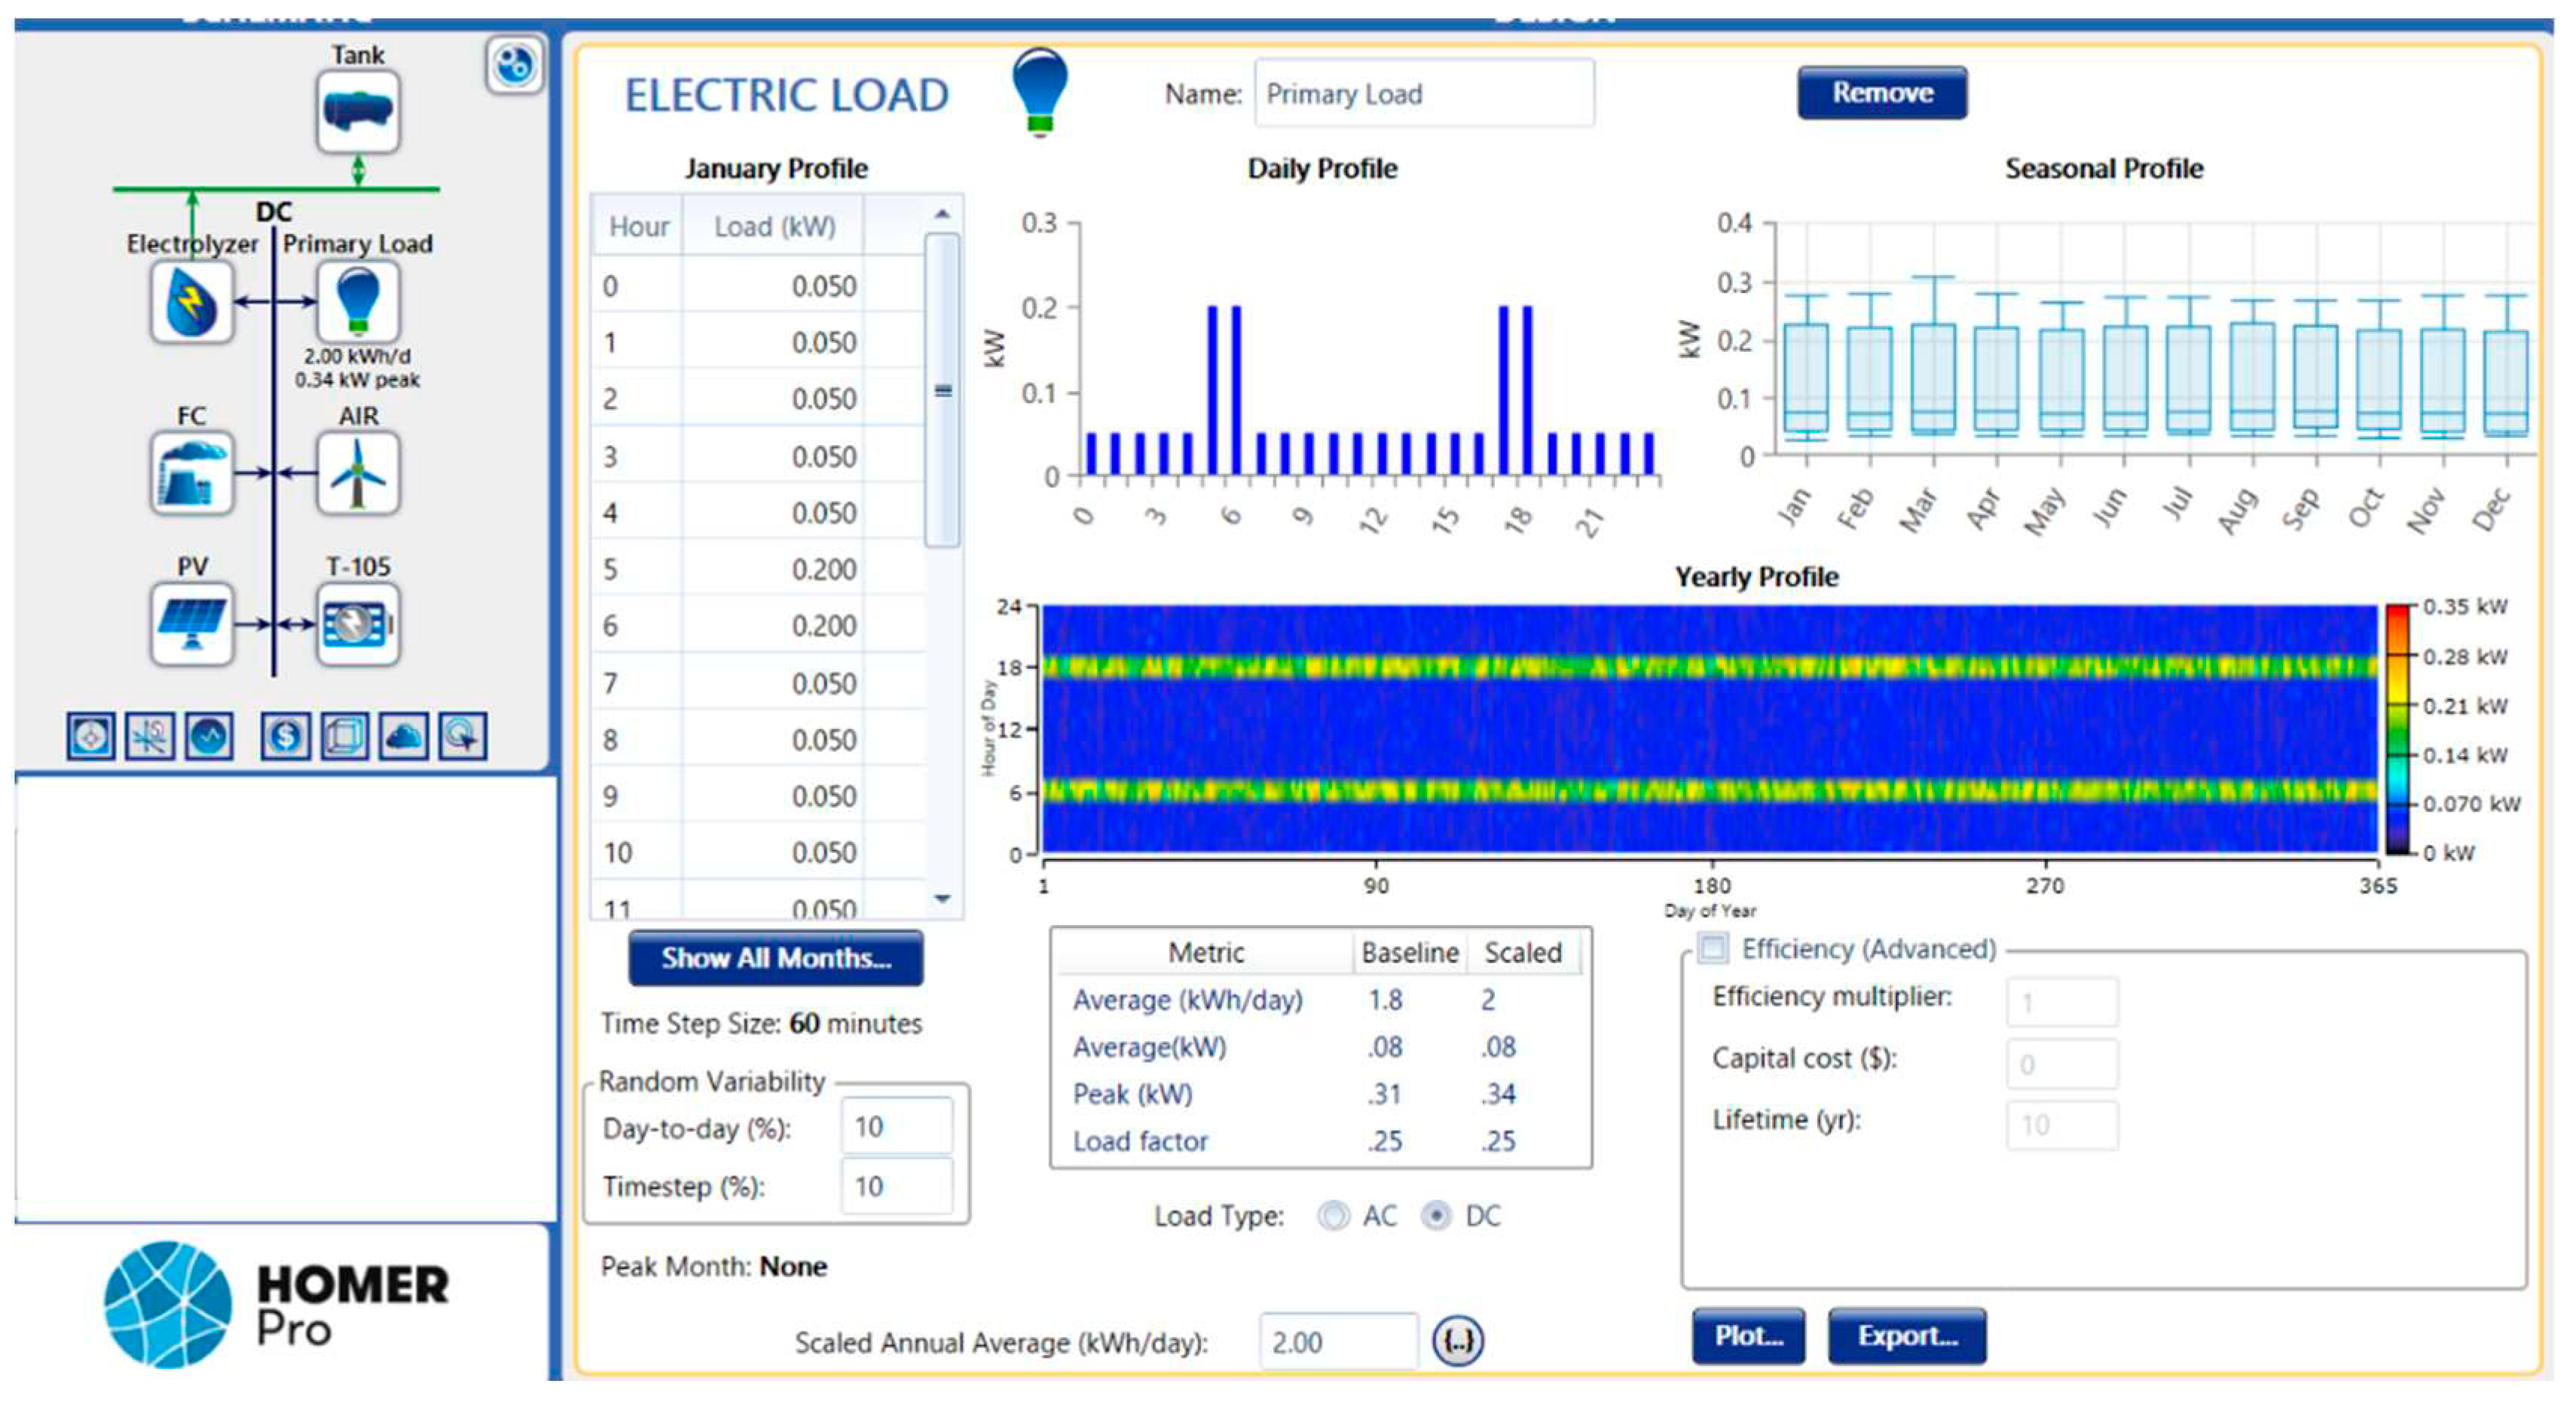Image resolution: width=2576 pixels, height=1414 pixels.
Task: Open the FC fuel cell component
Action: (192, 473)
